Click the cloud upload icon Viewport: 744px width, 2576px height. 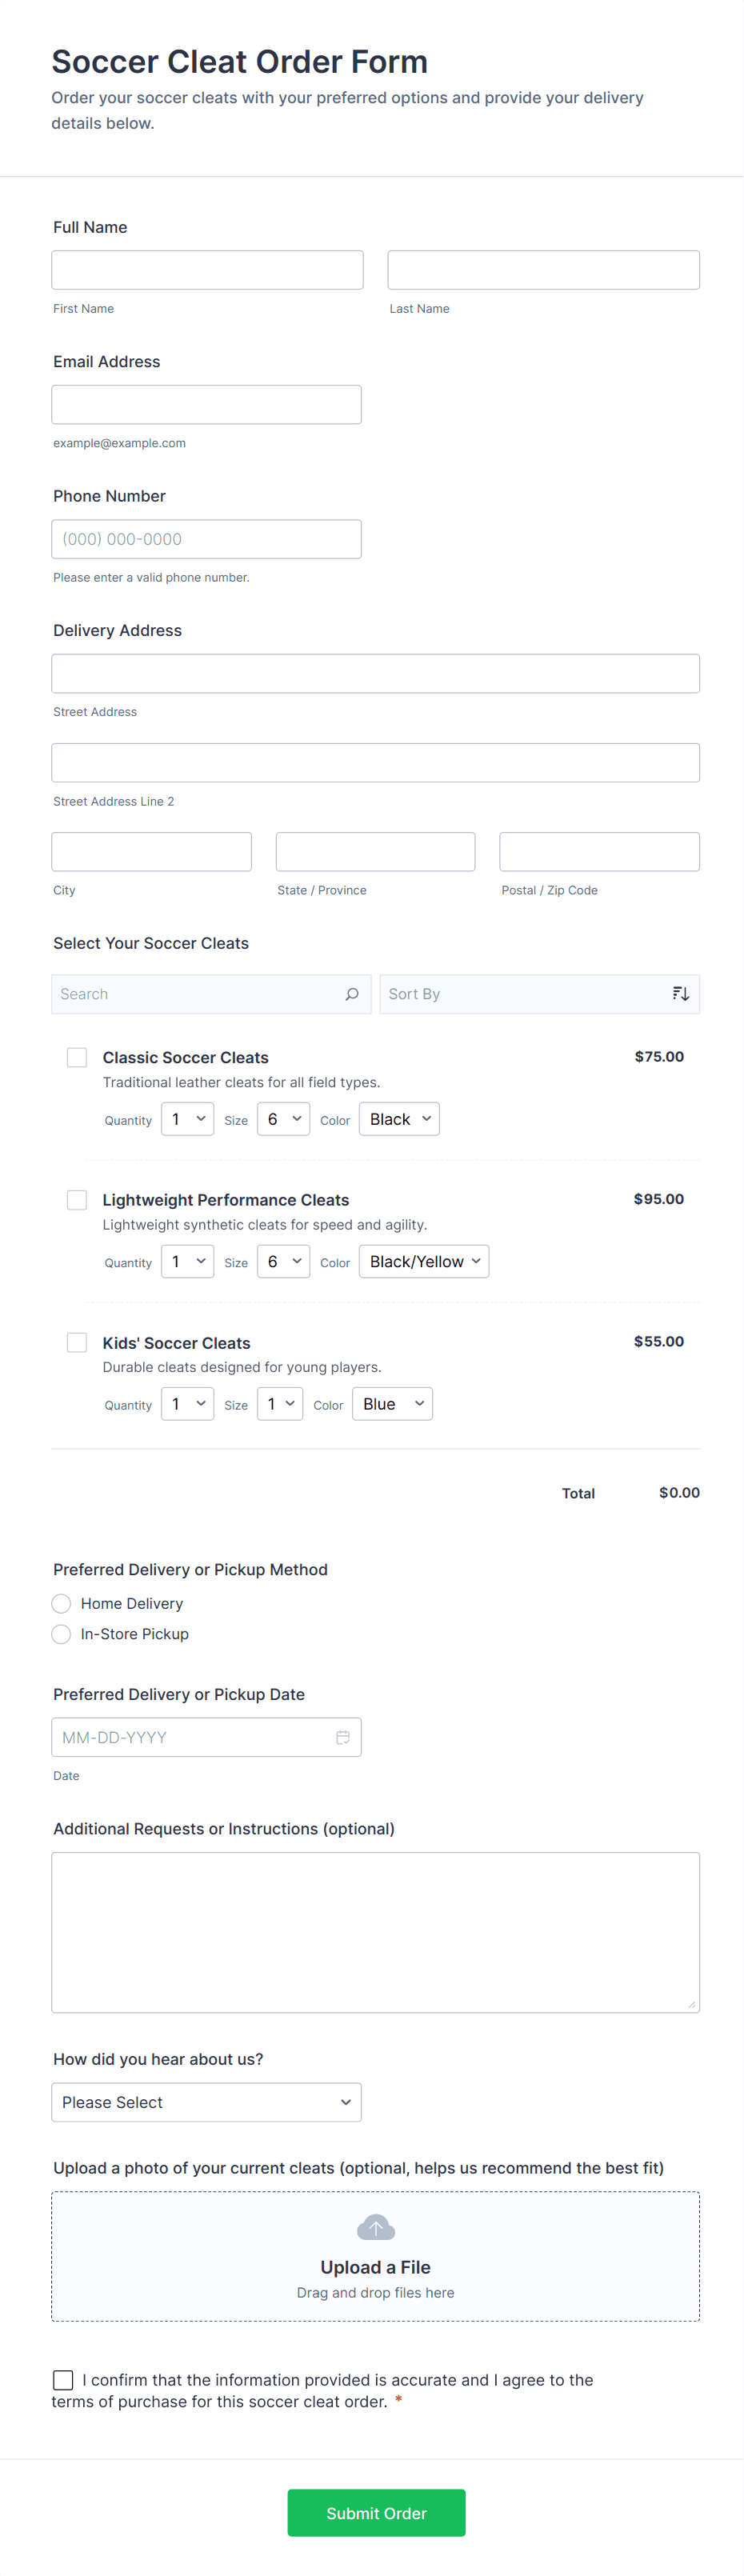[x=376, y=2227]
